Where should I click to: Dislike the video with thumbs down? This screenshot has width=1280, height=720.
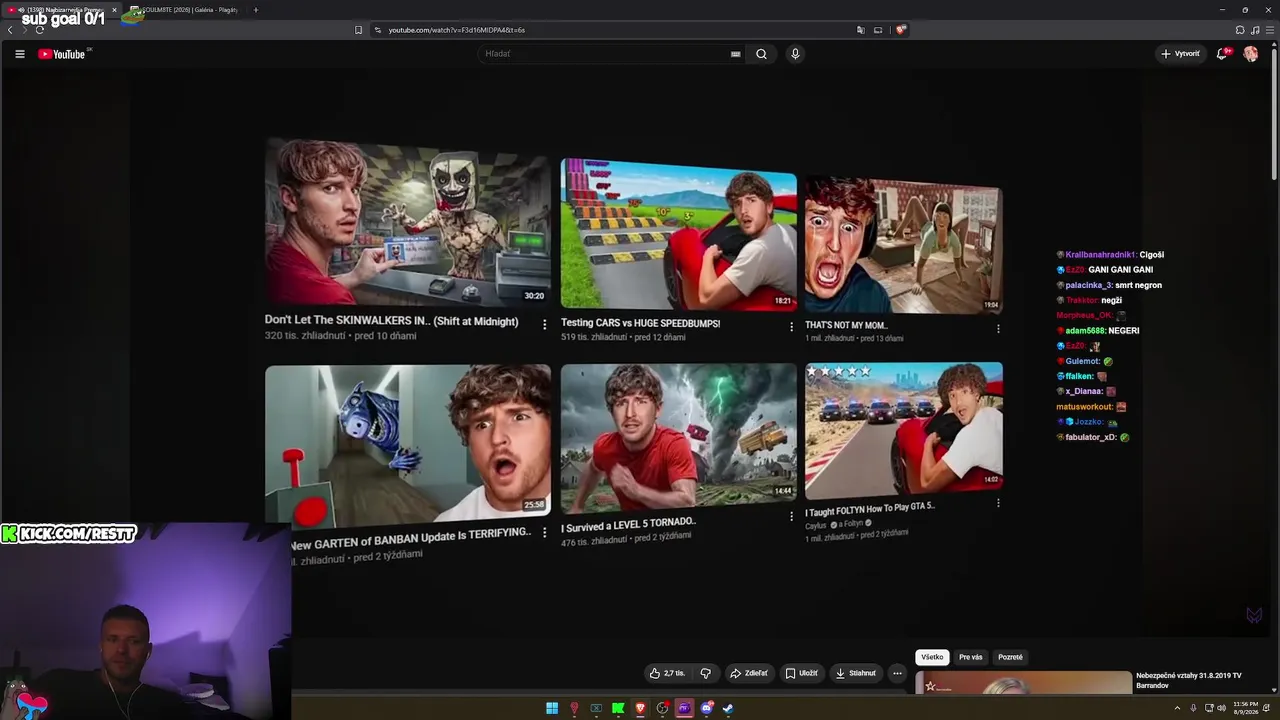point(705,673)
